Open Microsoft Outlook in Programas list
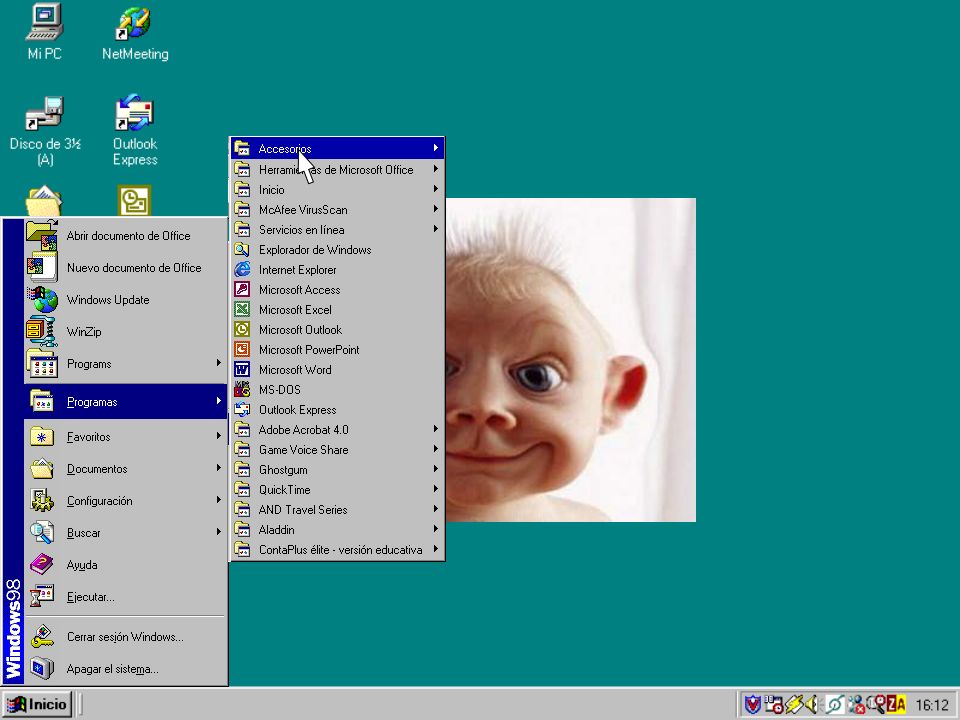The height and width of the screenshot is (720, 960). pyautogui.click(x=337, y=329)
